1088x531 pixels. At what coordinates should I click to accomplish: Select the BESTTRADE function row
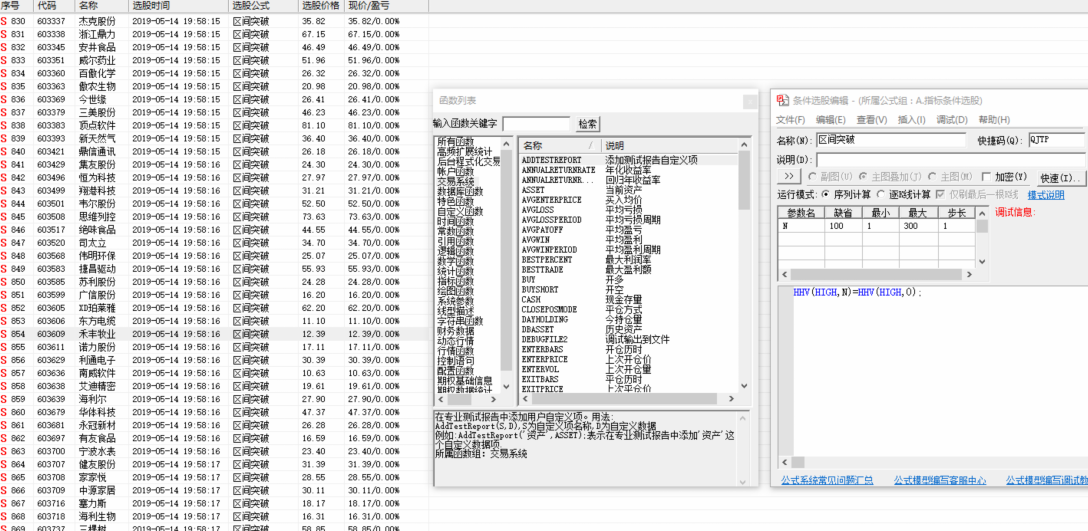[627, 269]
